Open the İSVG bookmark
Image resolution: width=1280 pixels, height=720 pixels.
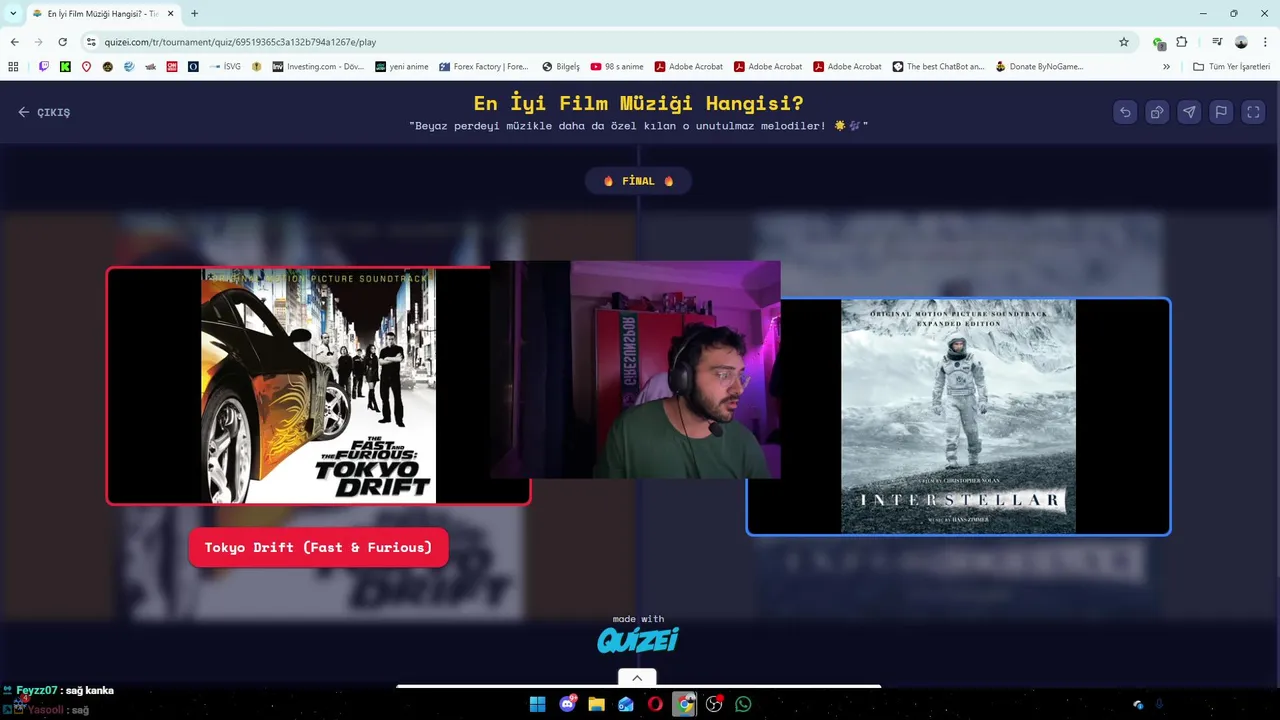pyautogui.click(x=224, y=67)
